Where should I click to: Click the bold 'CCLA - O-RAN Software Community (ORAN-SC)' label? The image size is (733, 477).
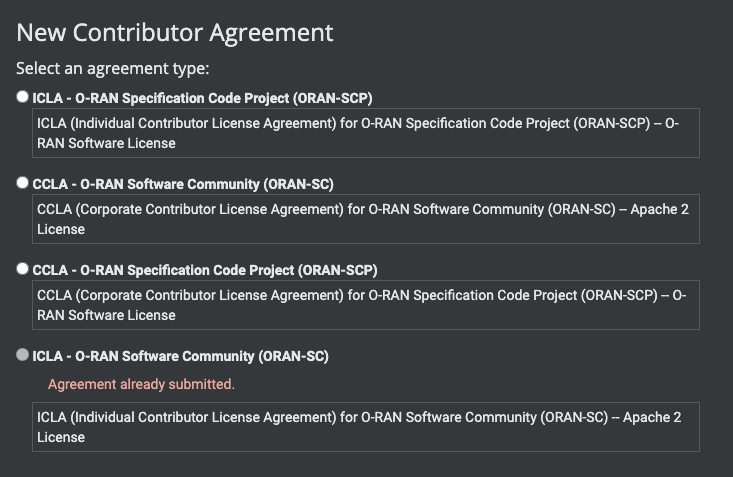pyautogui.click(x=183, y=184)
